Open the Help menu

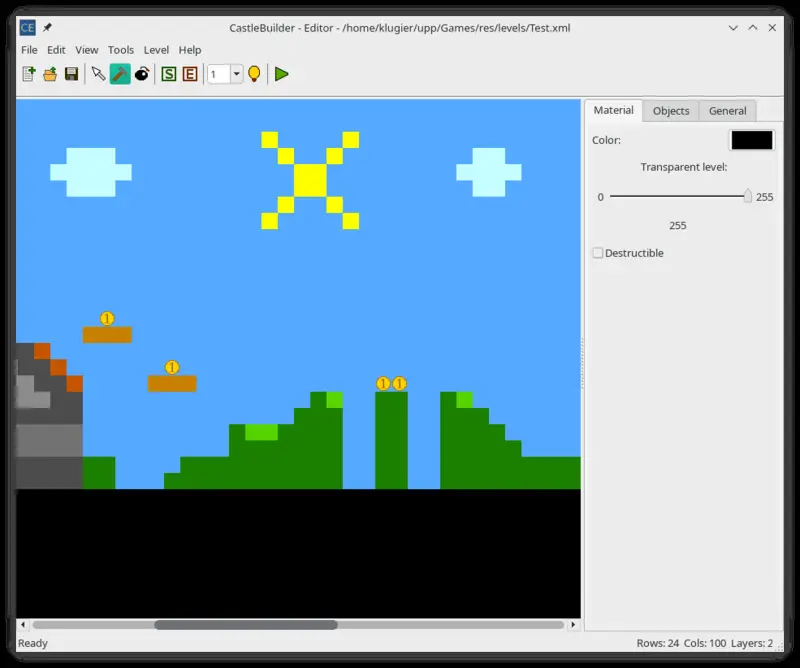190,49
